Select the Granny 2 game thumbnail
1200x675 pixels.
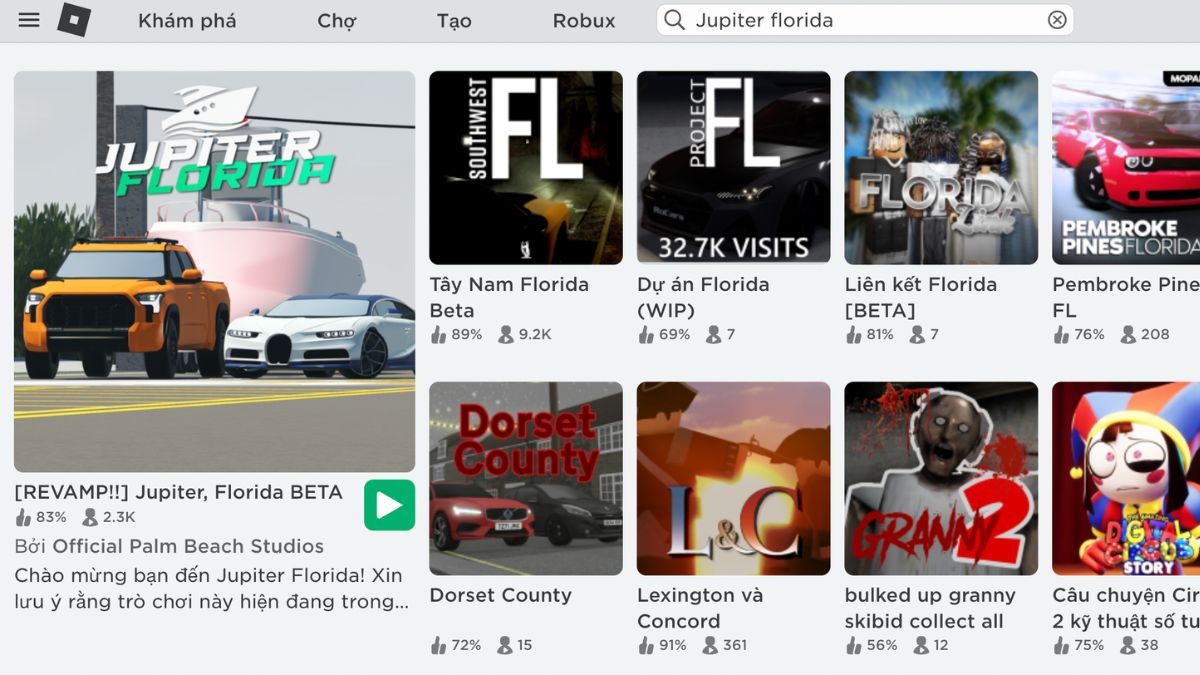point(942,478)
